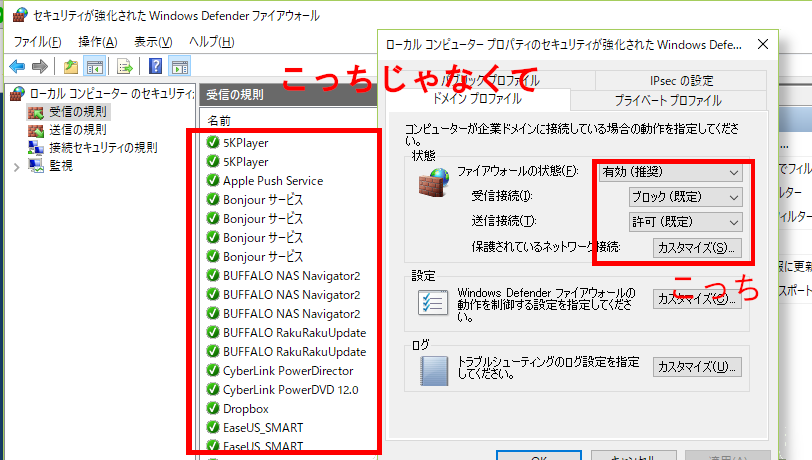The image size is (812, 460).
Task: Open 受信接続 dropdown ブロック (既定)
Action: (686, 197)
